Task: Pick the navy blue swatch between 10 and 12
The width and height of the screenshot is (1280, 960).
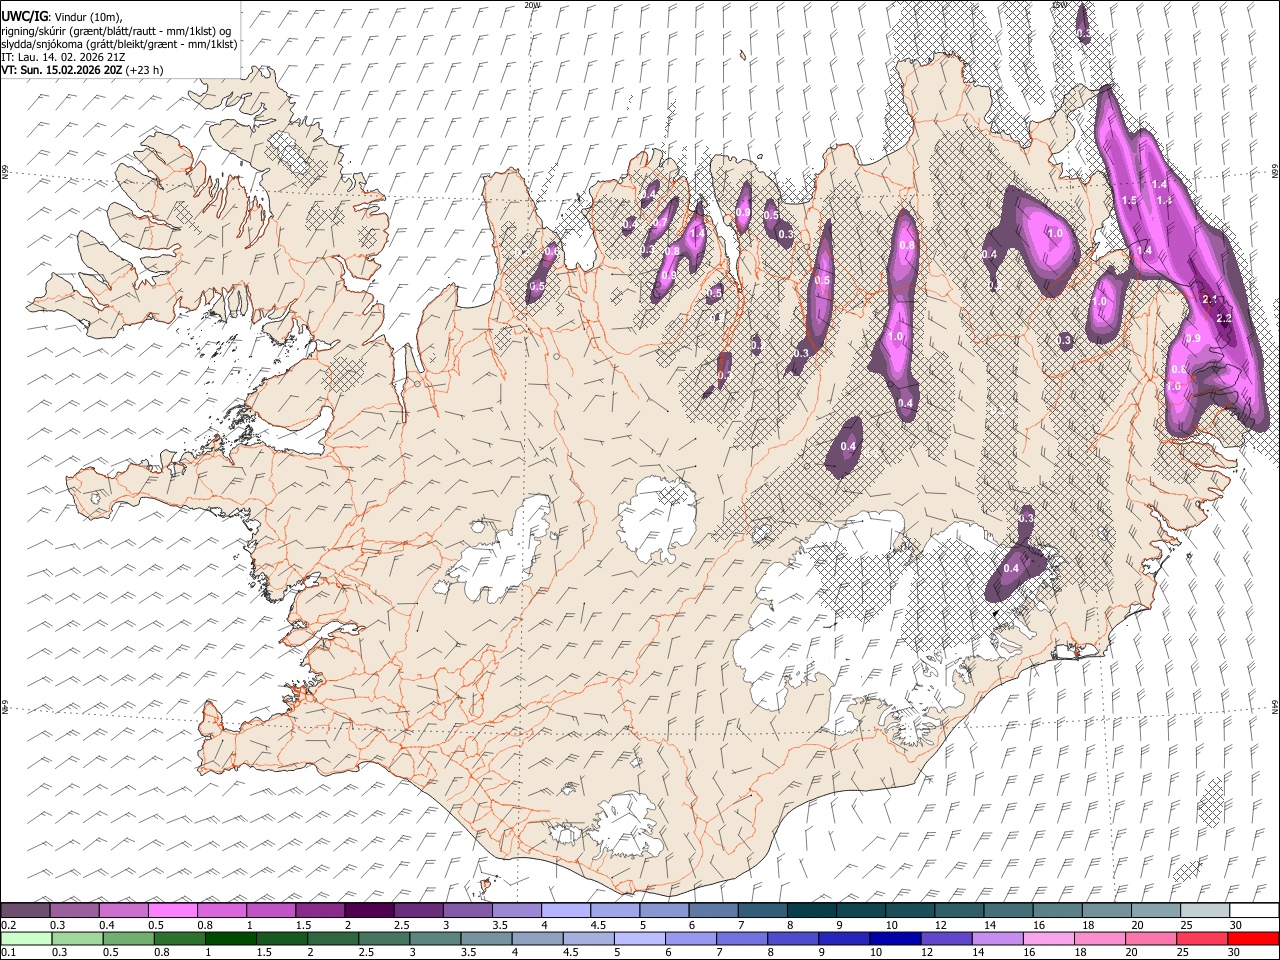Action: [x=894, y=938]
